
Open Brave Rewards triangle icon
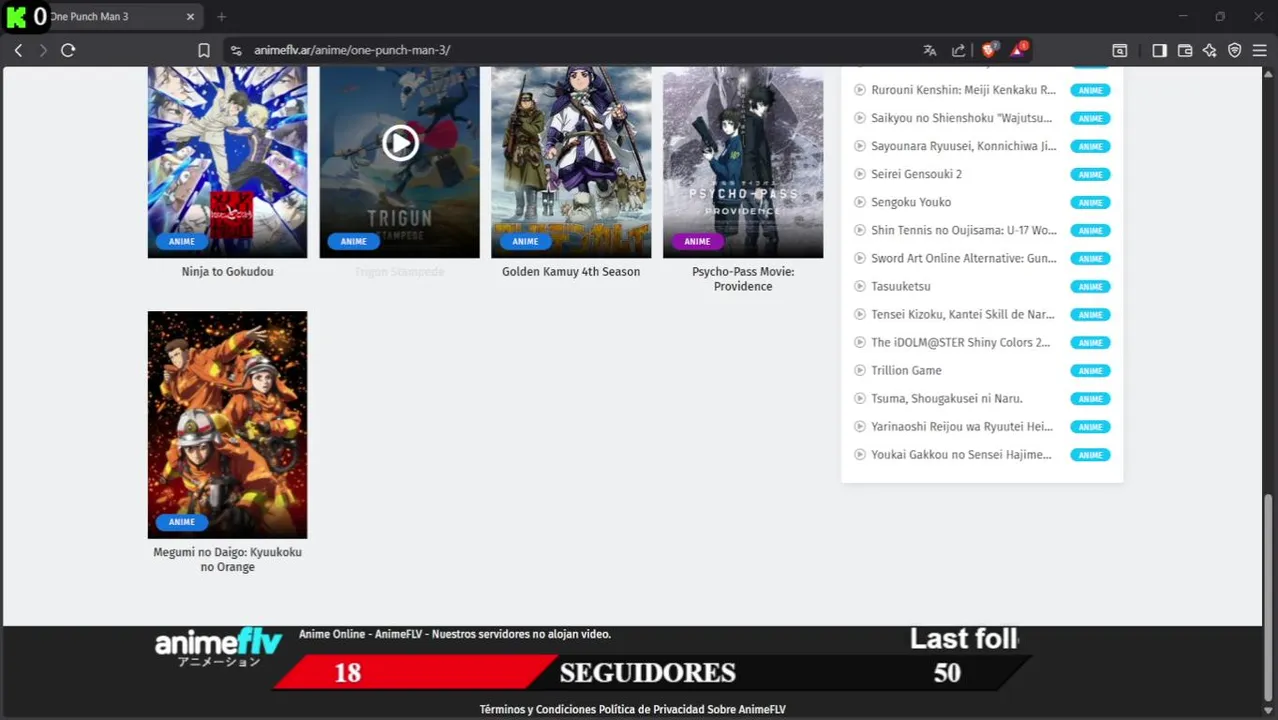[1019, 50]
